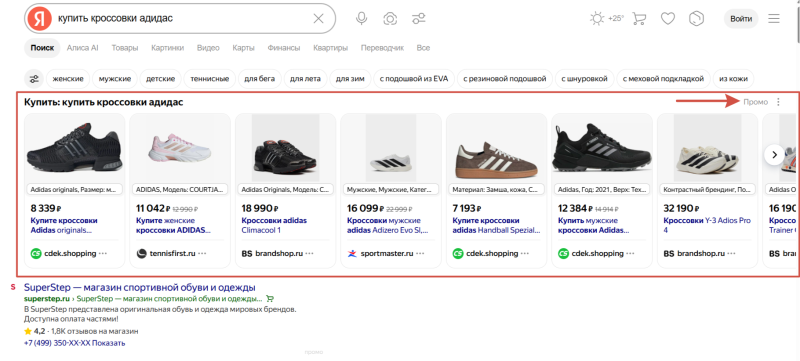Image resolution: width=800 pixels, height=361 pixels.
Task: Open Купить мужские кроссовки Adidas link
Action: [x=592, y=225]
